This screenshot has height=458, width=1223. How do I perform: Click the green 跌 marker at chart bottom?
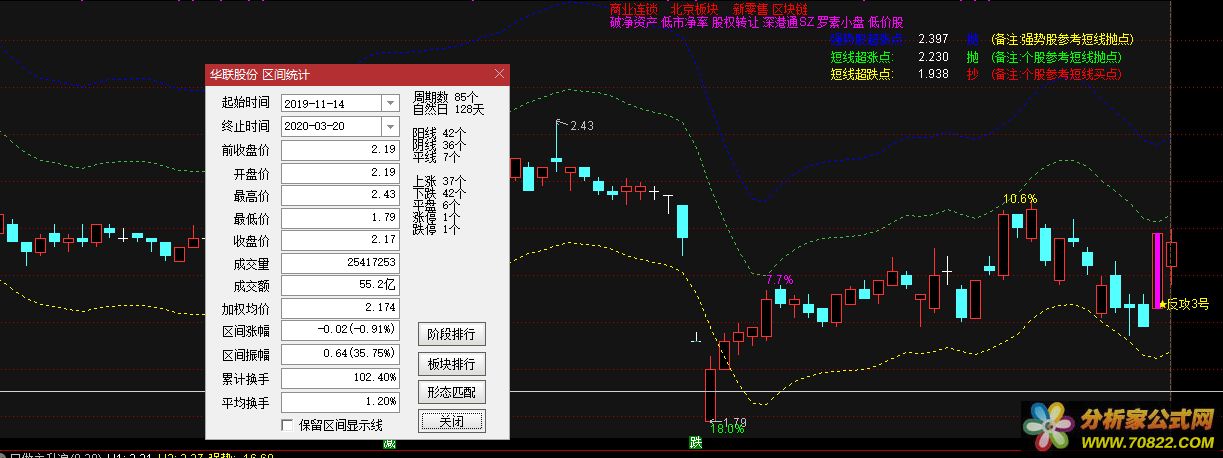click(694, 442)
